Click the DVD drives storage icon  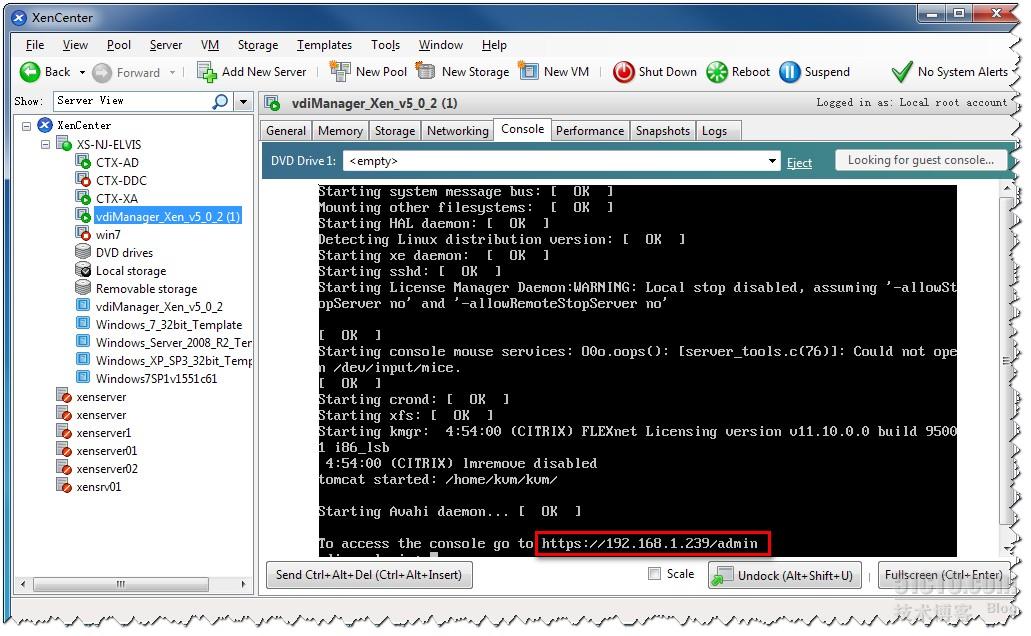point(83,251)
